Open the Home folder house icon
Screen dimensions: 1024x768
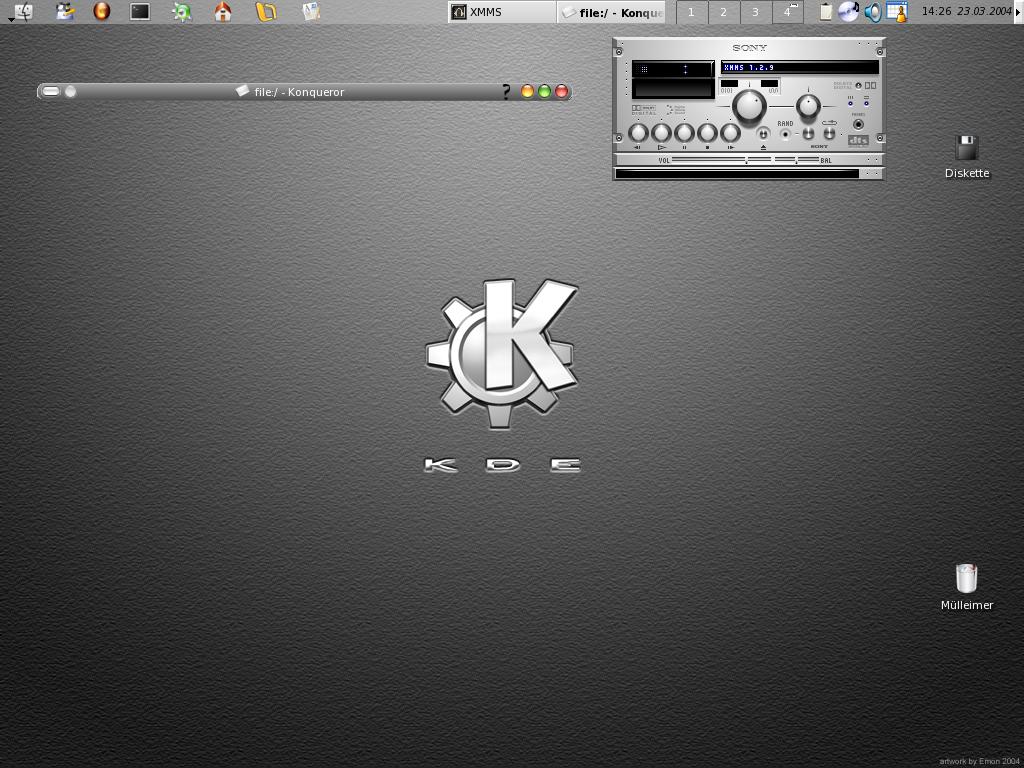click(223, 12)
